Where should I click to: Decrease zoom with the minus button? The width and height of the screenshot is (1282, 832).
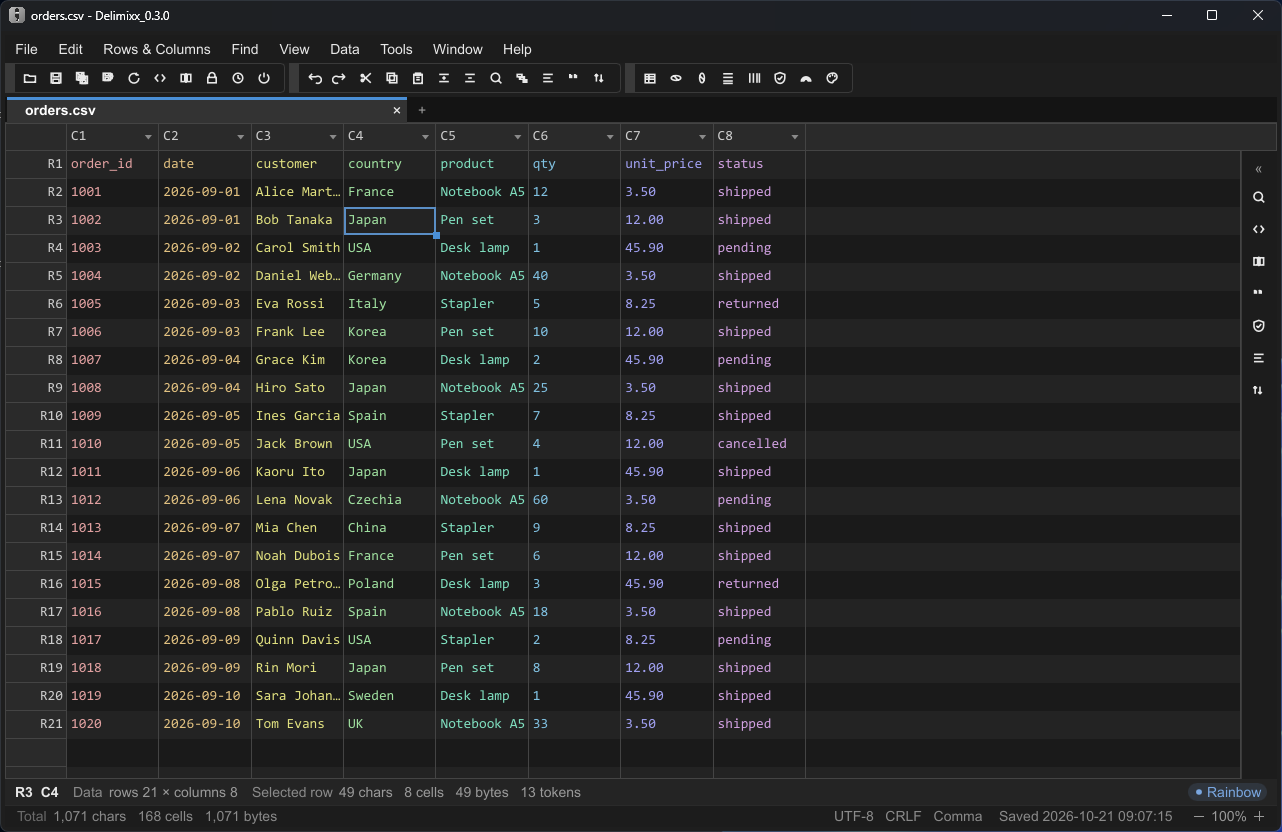click(1199, 816)
